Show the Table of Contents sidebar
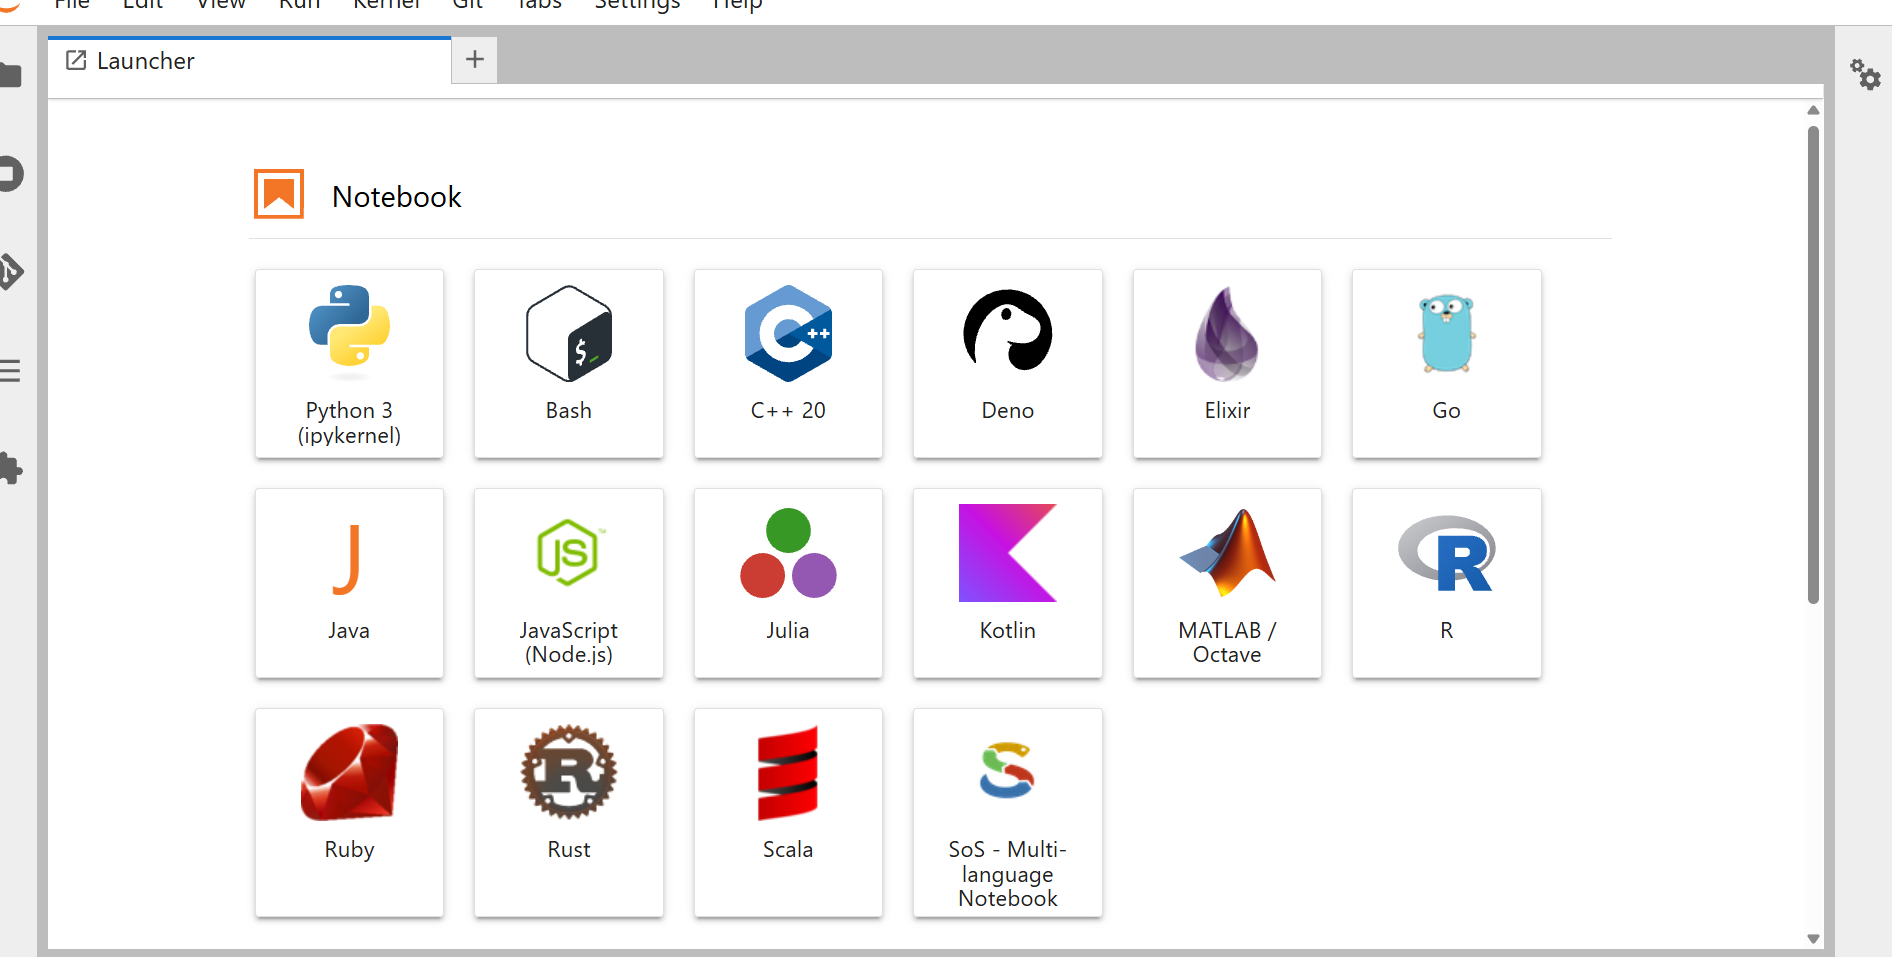1892x957 pixels. [10, 371]
